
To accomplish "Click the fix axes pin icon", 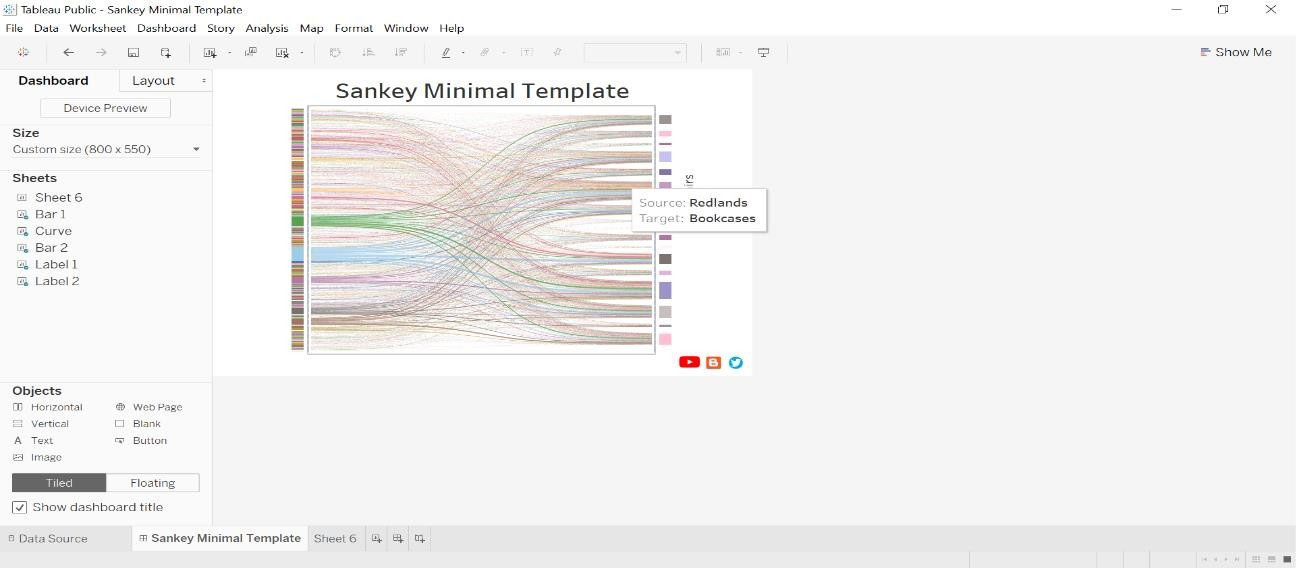I will point(558,52).
